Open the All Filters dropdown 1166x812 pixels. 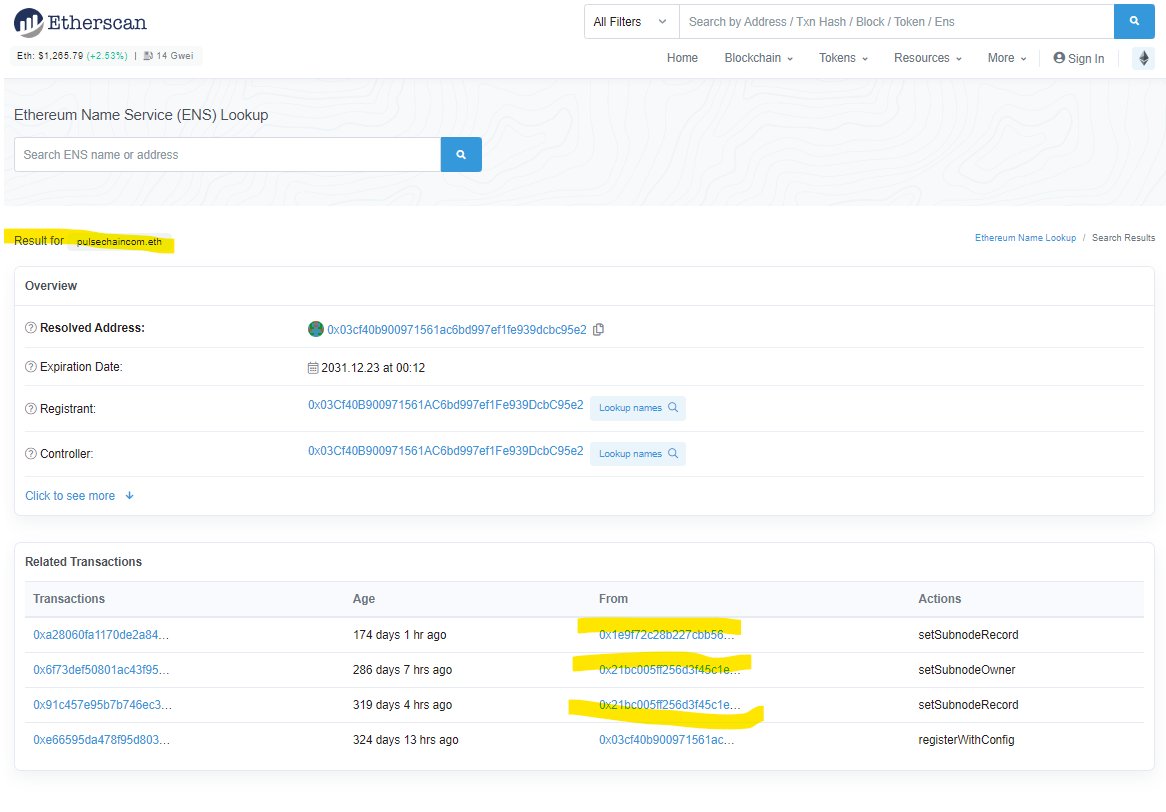(x=631, y=22)
